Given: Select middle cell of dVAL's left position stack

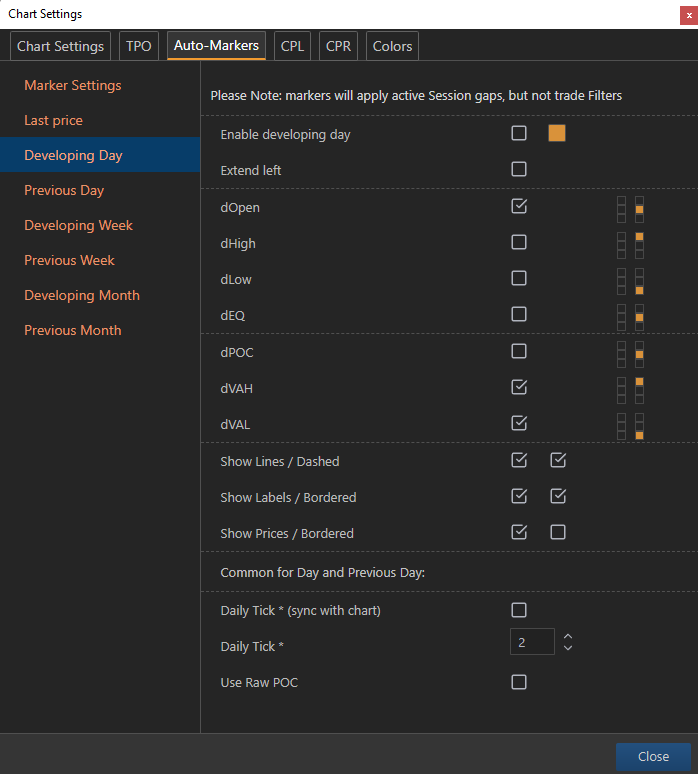Looking at the screenshot, I should point(621,426).
